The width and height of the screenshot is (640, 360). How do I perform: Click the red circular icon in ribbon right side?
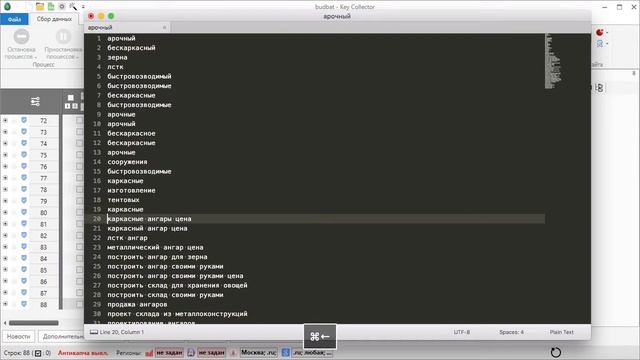click(599, 32)
